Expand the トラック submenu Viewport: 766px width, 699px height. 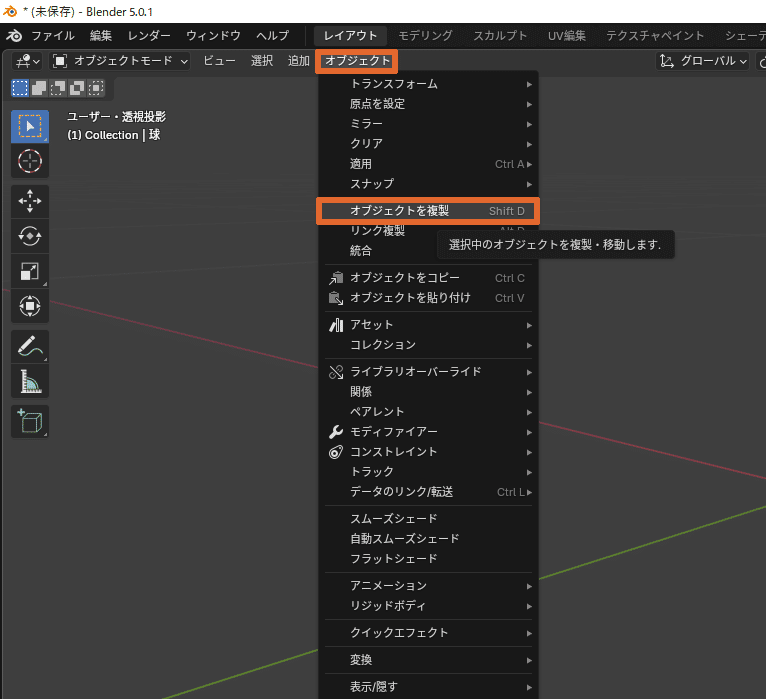click(428, 472)
